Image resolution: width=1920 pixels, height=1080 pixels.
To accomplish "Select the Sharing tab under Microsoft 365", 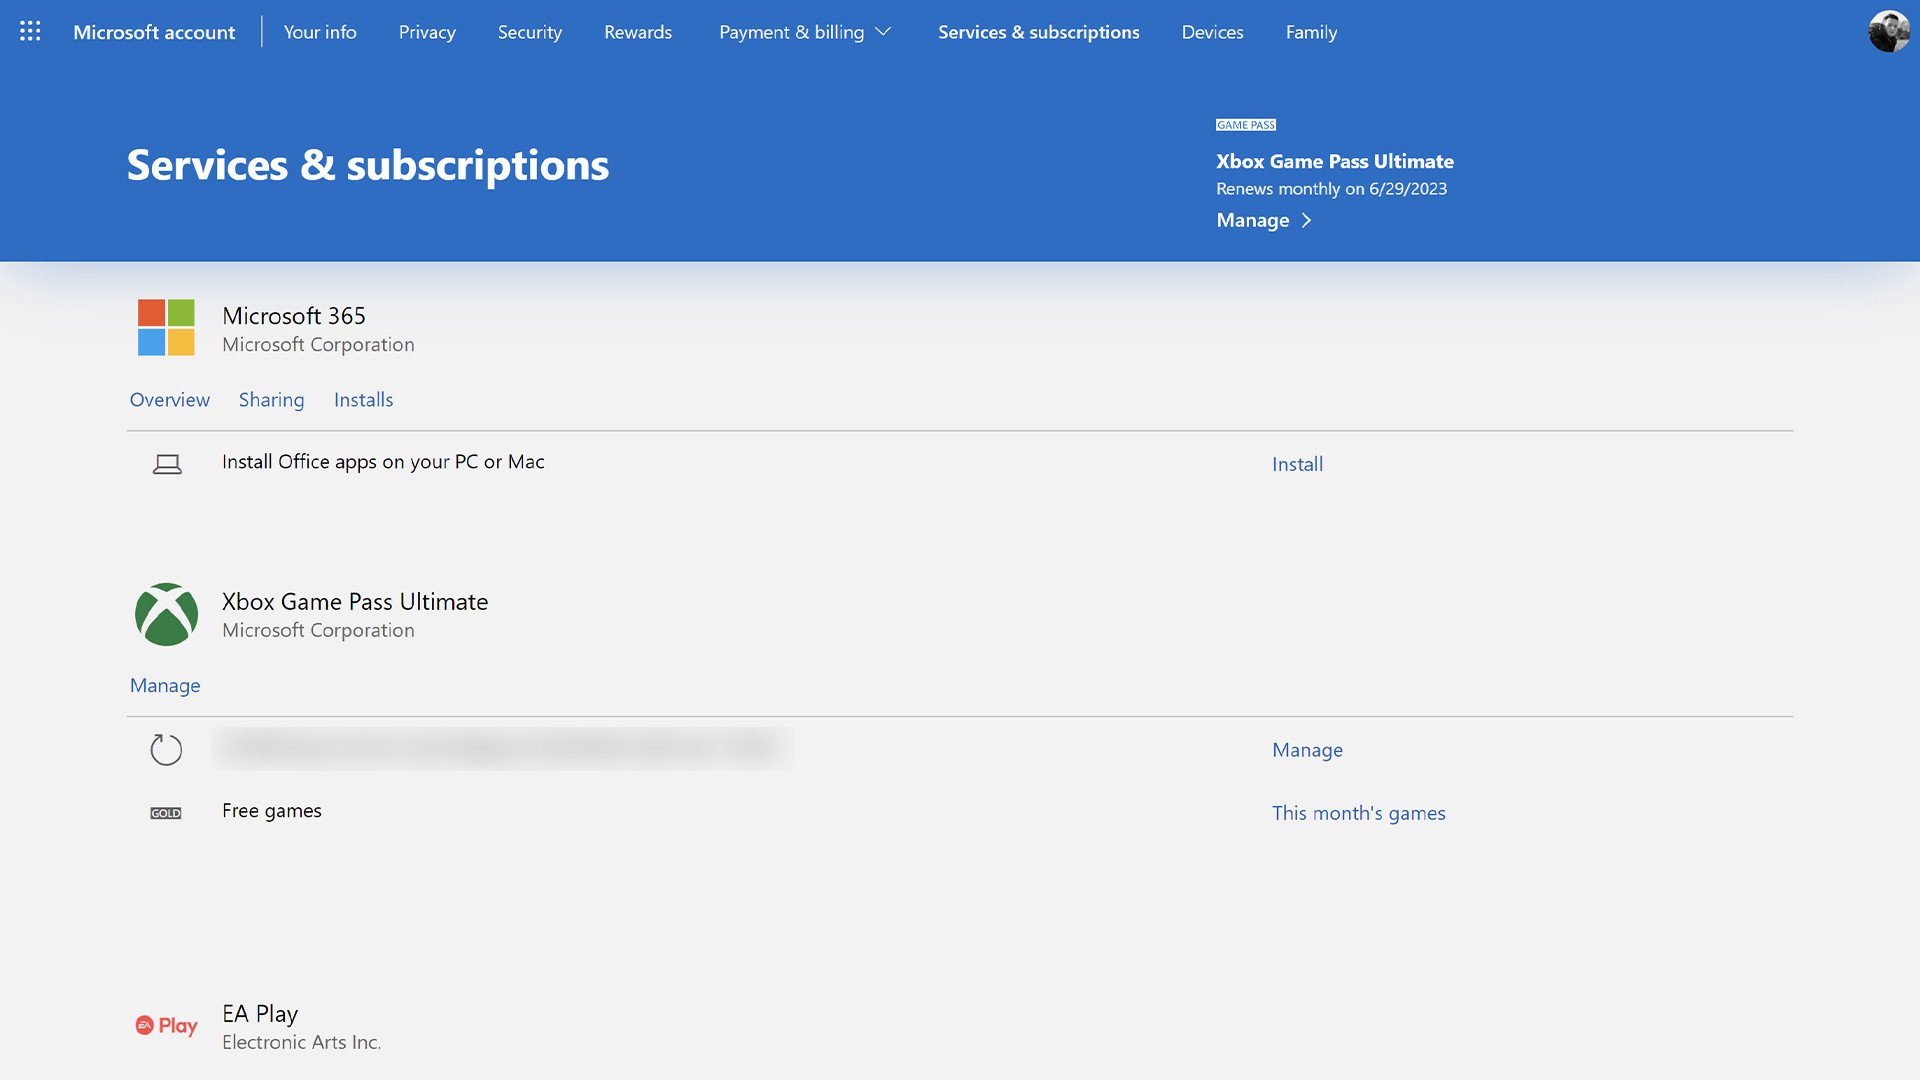I will pyautogui.click(x=270, y=398).
